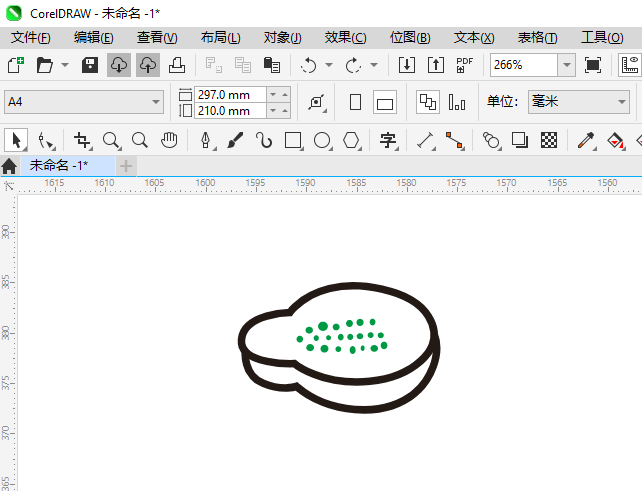Select the Pick arrow tool

[16, 140]
